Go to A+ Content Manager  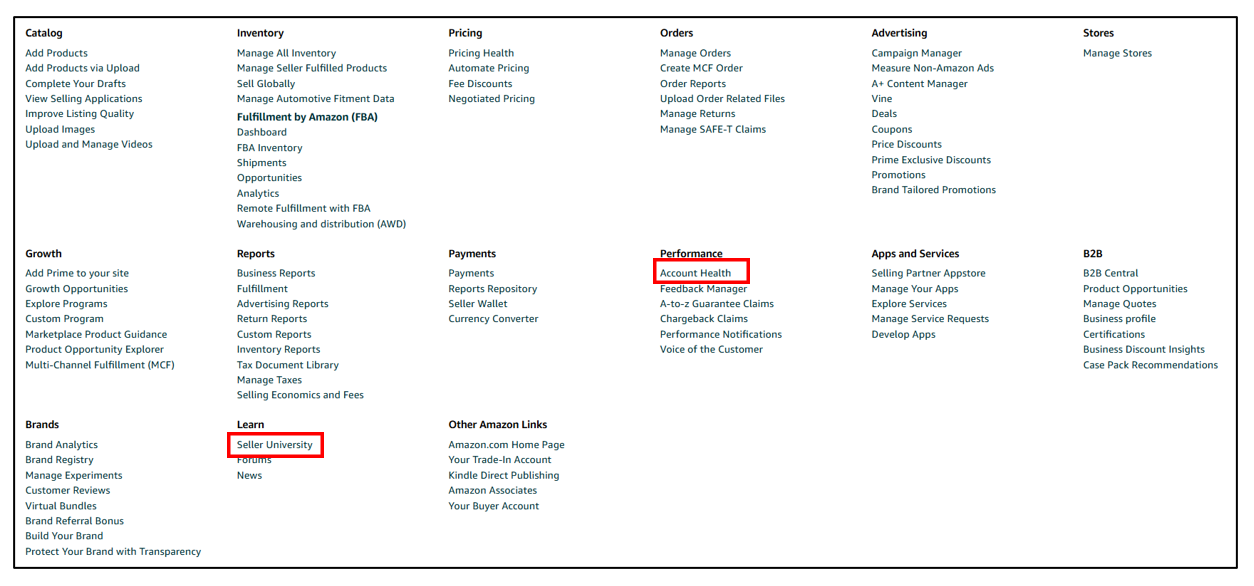920,84
